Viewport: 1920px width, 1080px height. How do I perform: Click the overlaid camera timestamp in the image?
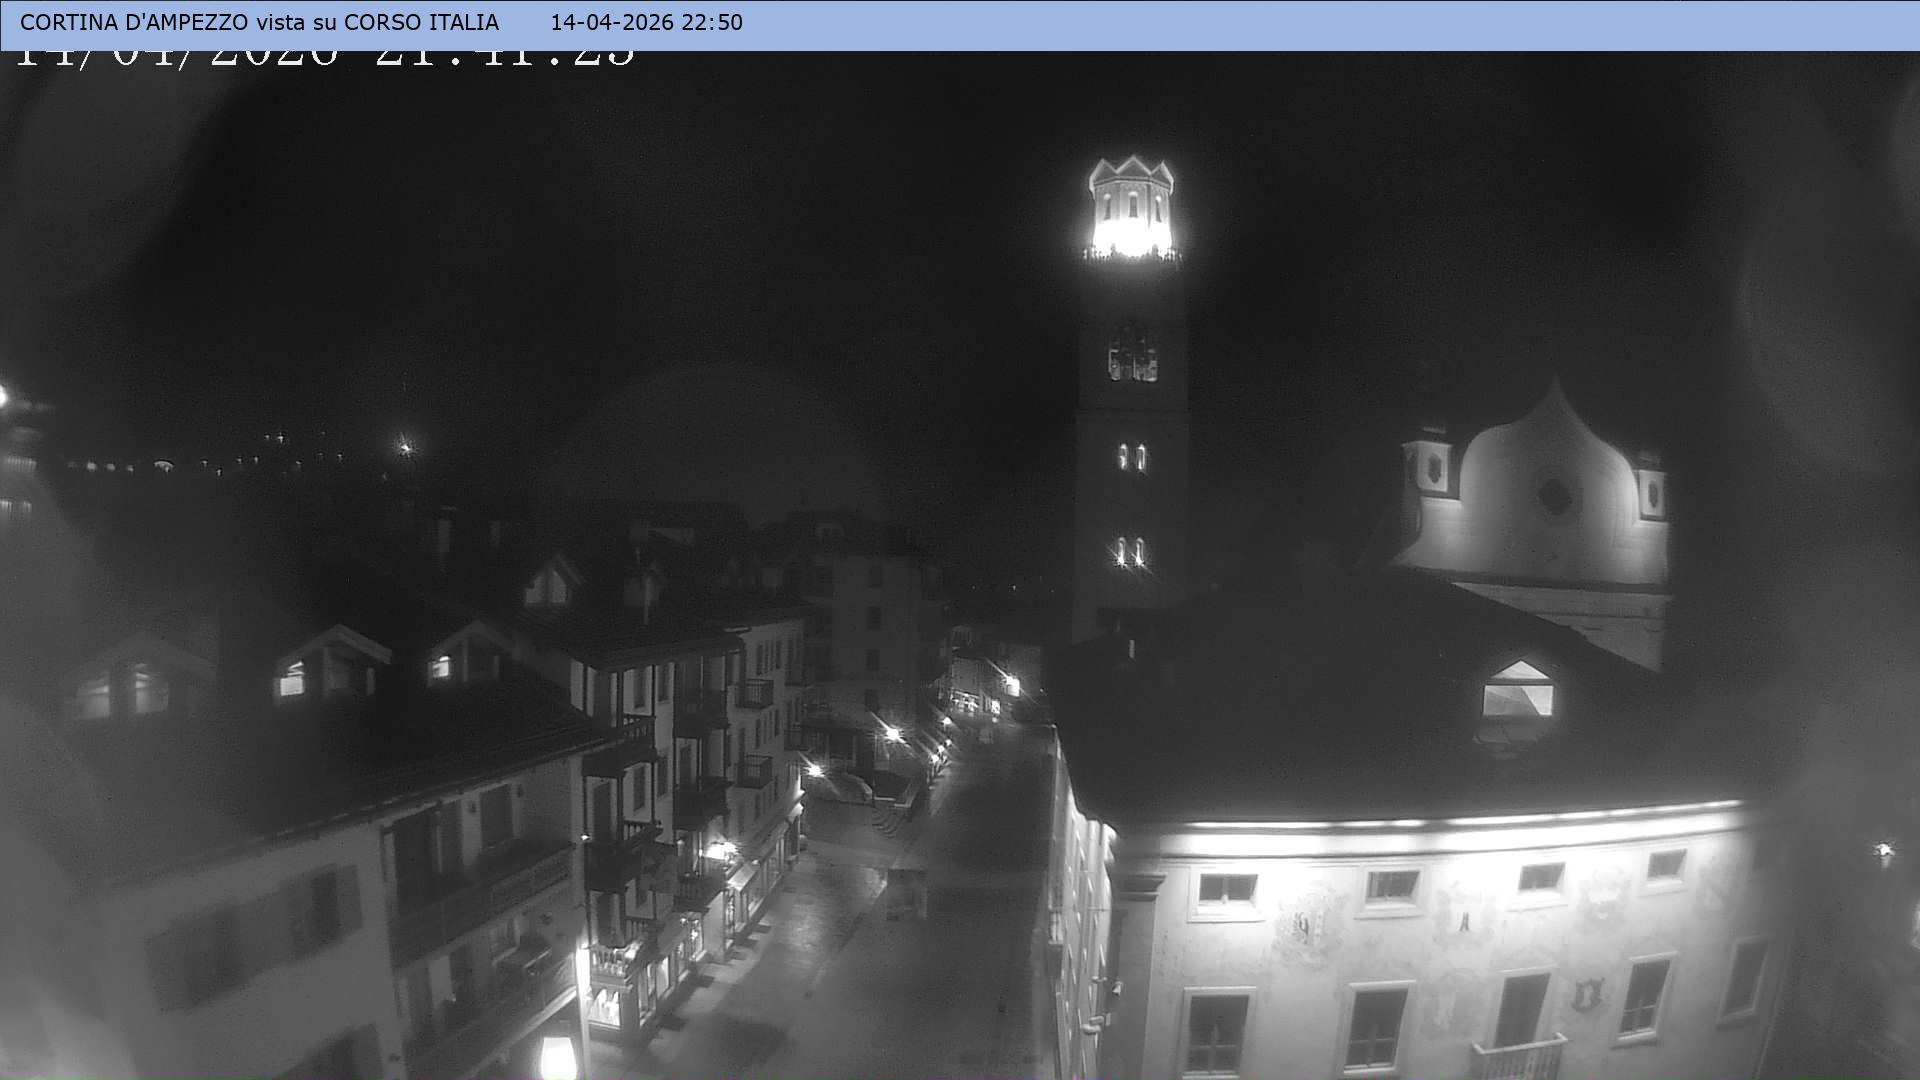click(x=325, y=56)
